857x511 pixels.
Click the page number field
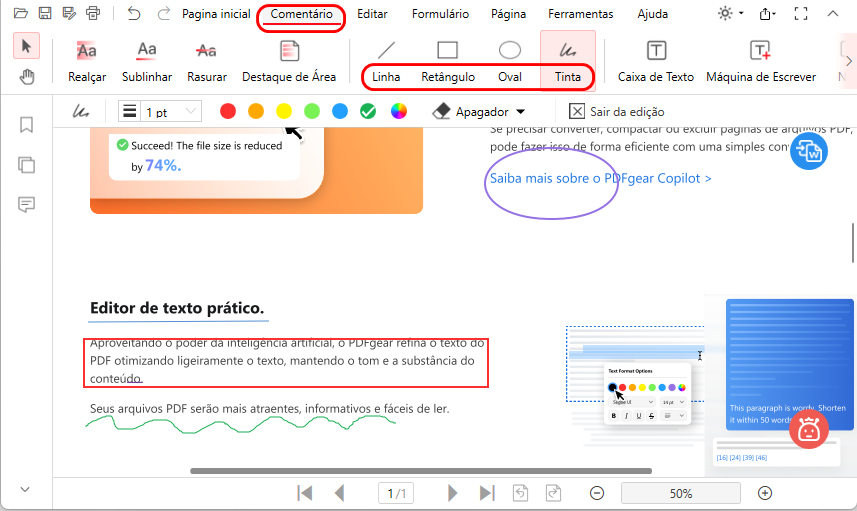point(396,494)
